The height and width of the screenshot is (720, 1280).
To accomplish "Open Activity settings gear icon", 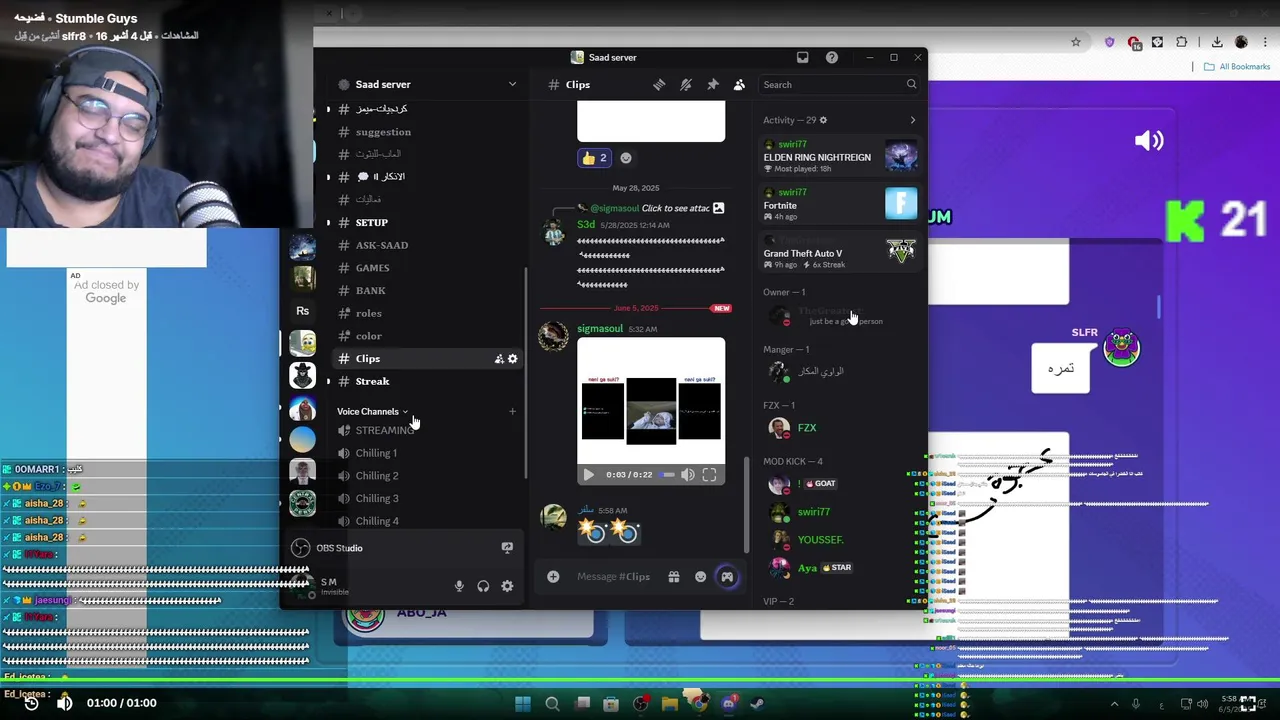I will coord(823,120).
